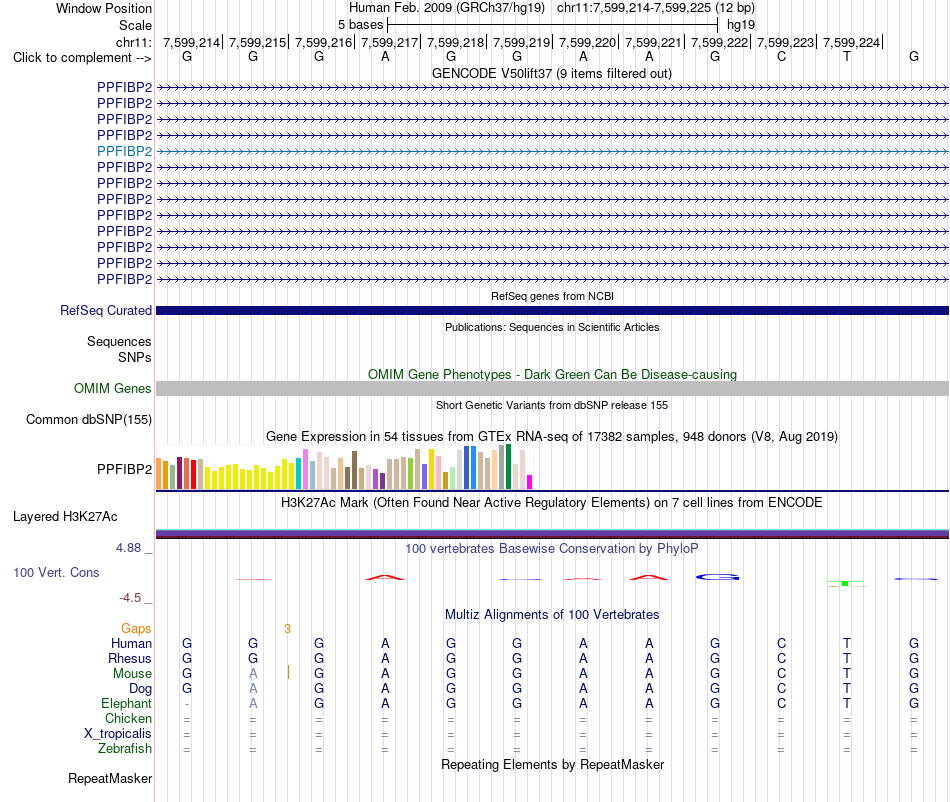Click the "Zebrafish" species label
This screenshot has height=802, width=950.
[125, 749]
